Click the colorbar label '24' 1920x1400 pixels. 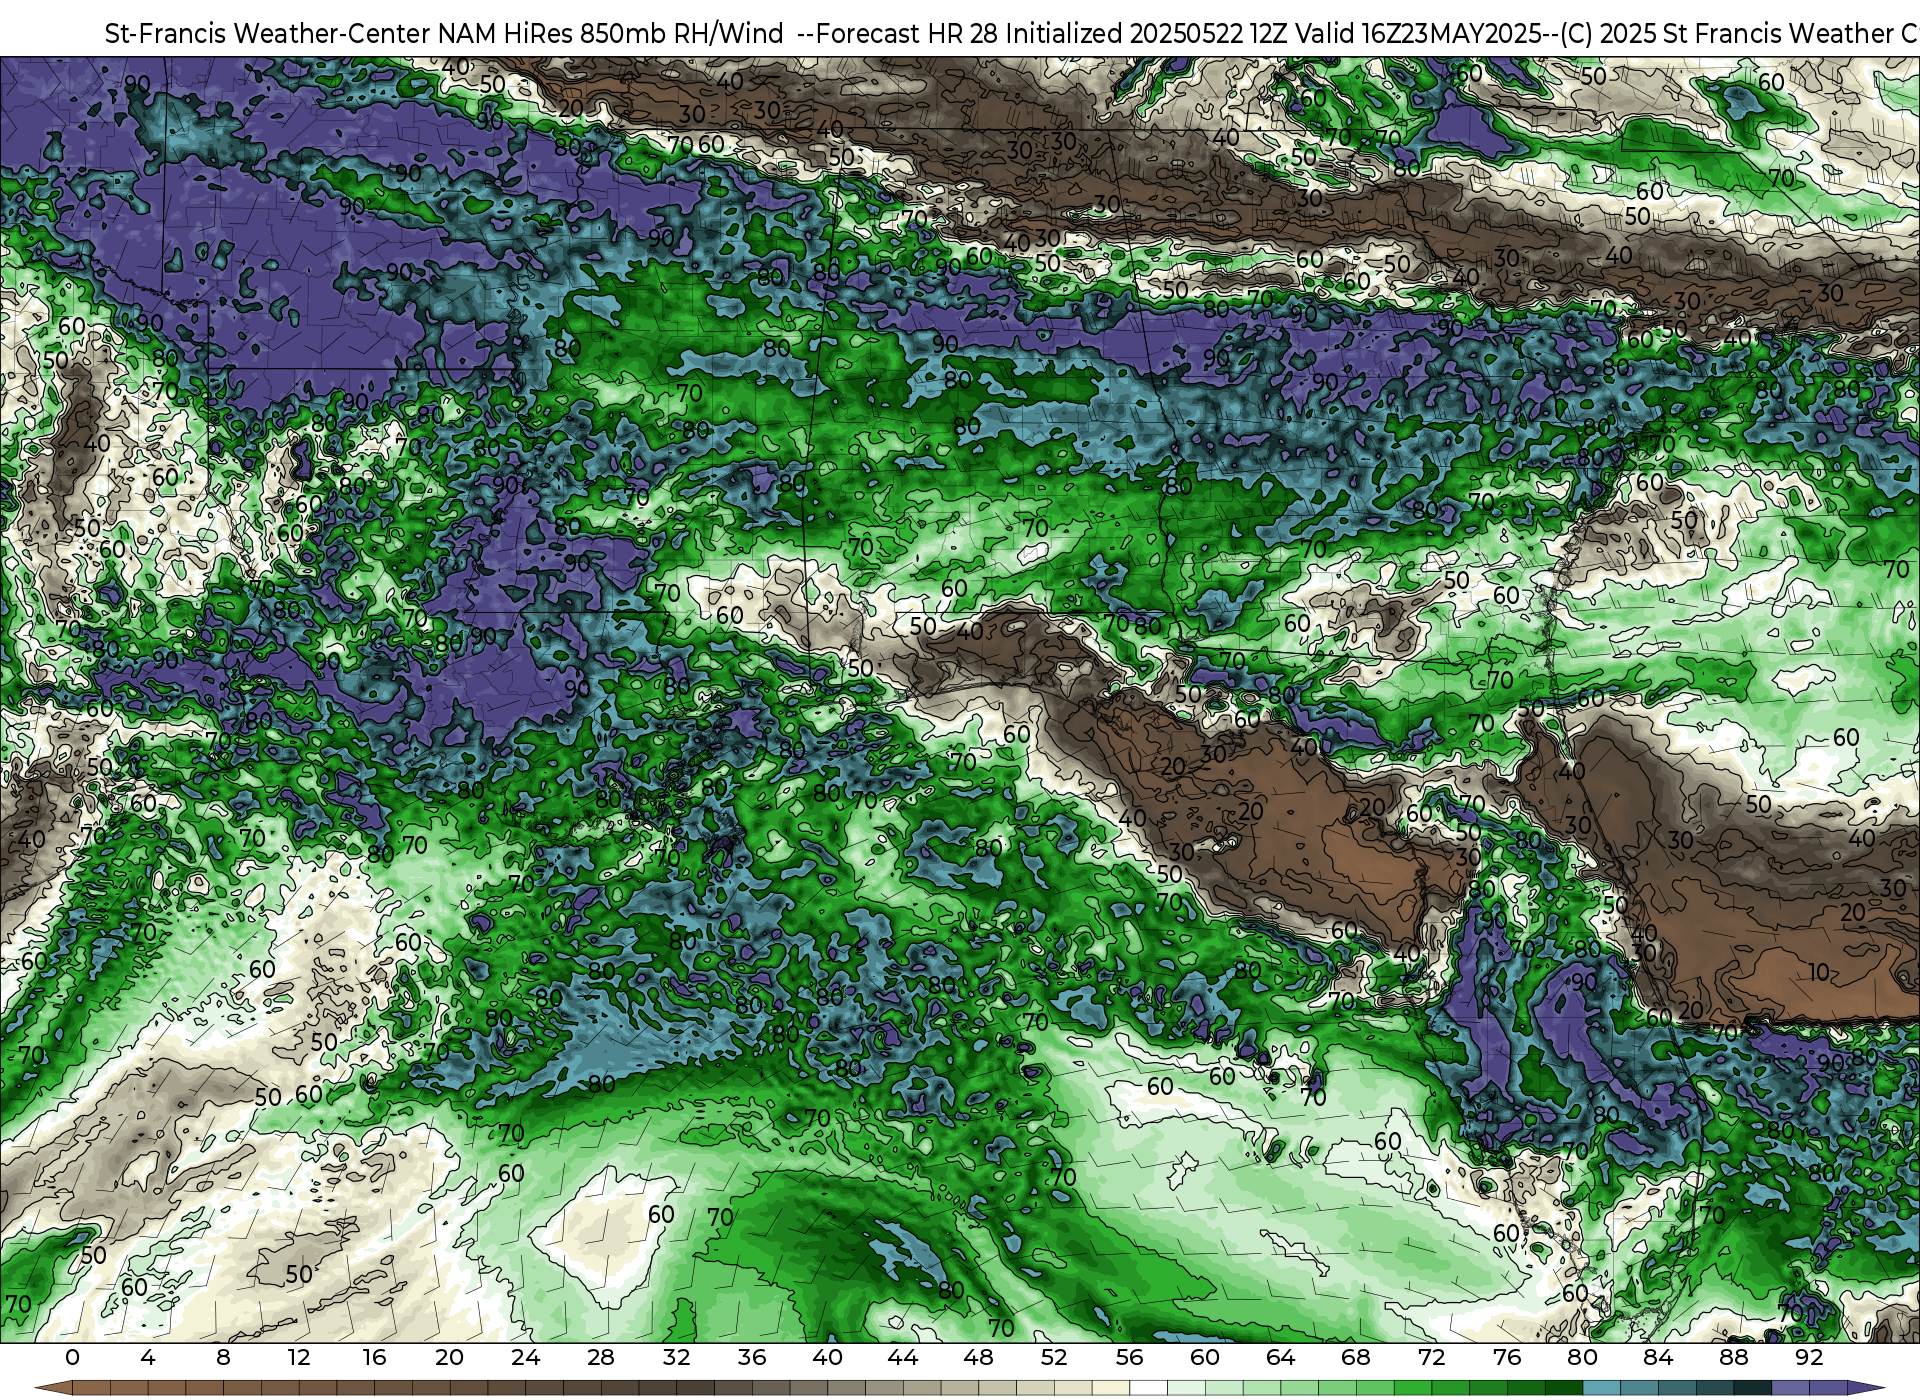click(x=525, y=1357)
